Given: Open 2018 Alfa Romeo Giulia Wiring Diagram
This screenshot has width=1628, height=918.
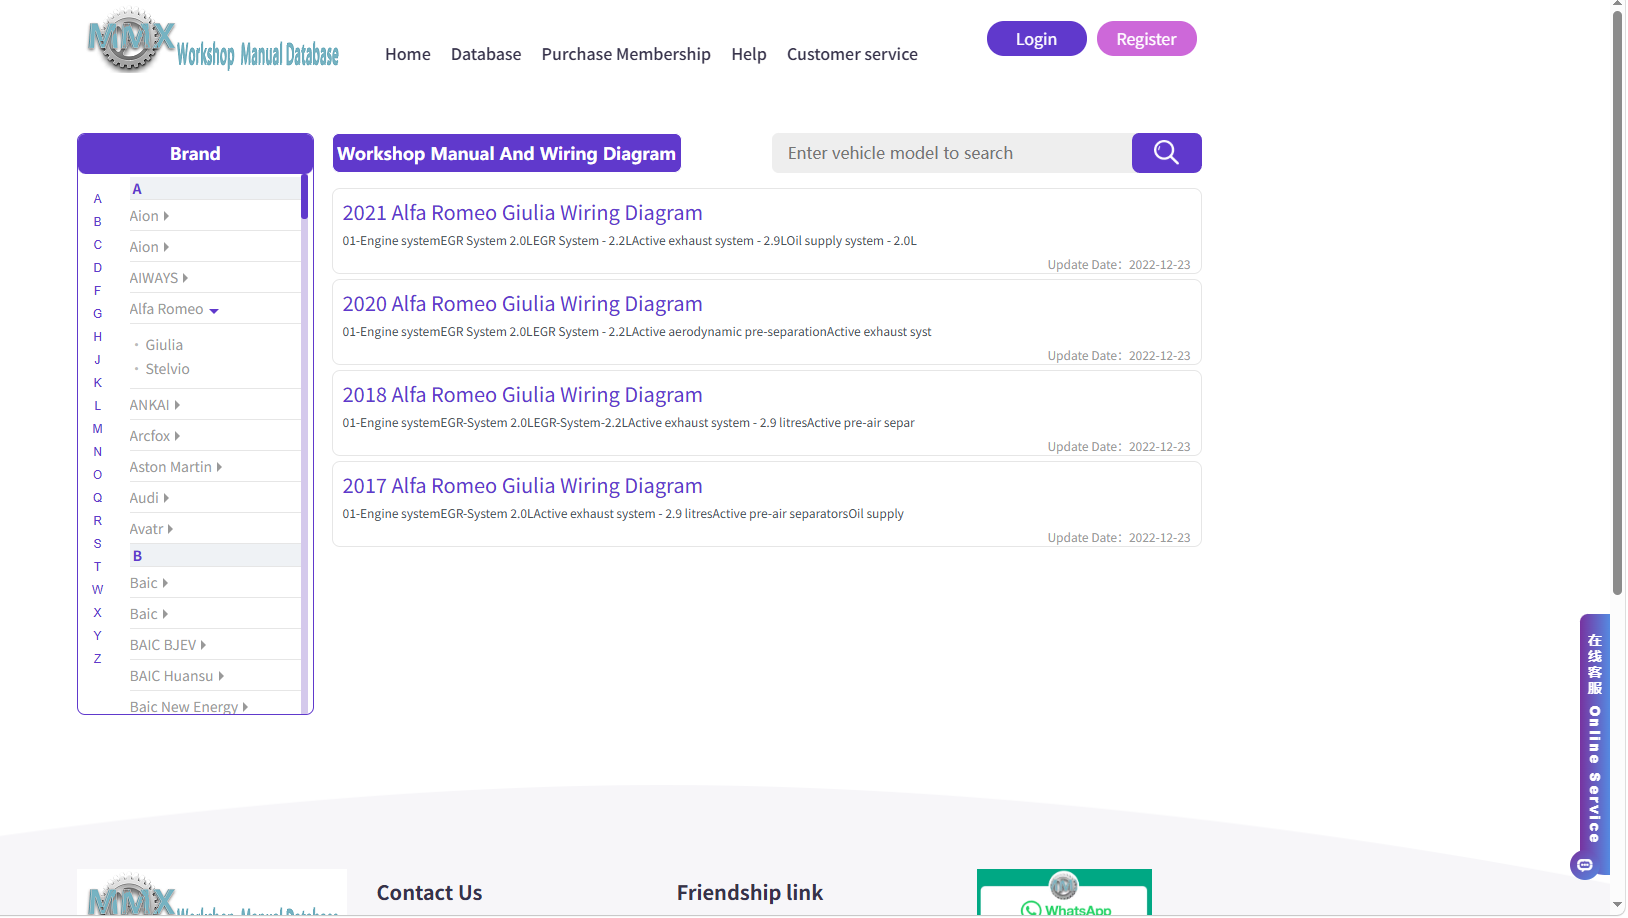Looking at the screenshot, I should pos(523,395).
